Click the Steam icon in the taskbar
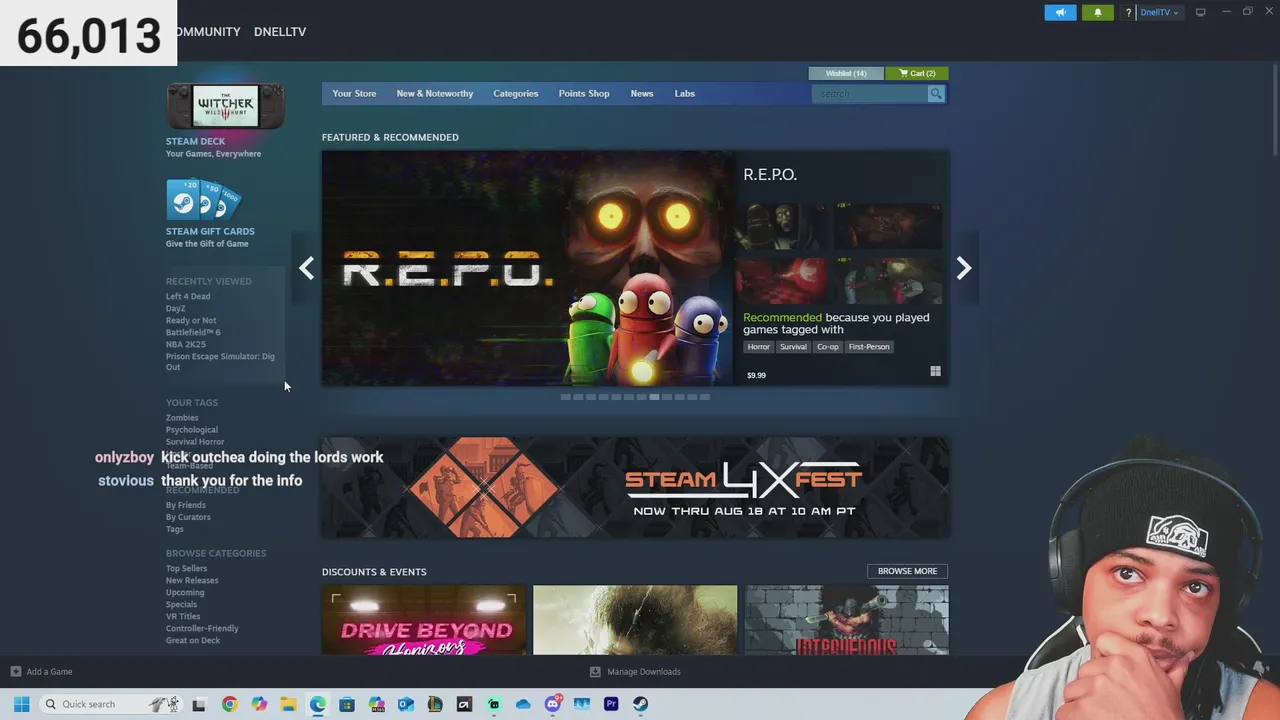The height and width of the screenshot is (720, 1280). (x=640, y=704)
